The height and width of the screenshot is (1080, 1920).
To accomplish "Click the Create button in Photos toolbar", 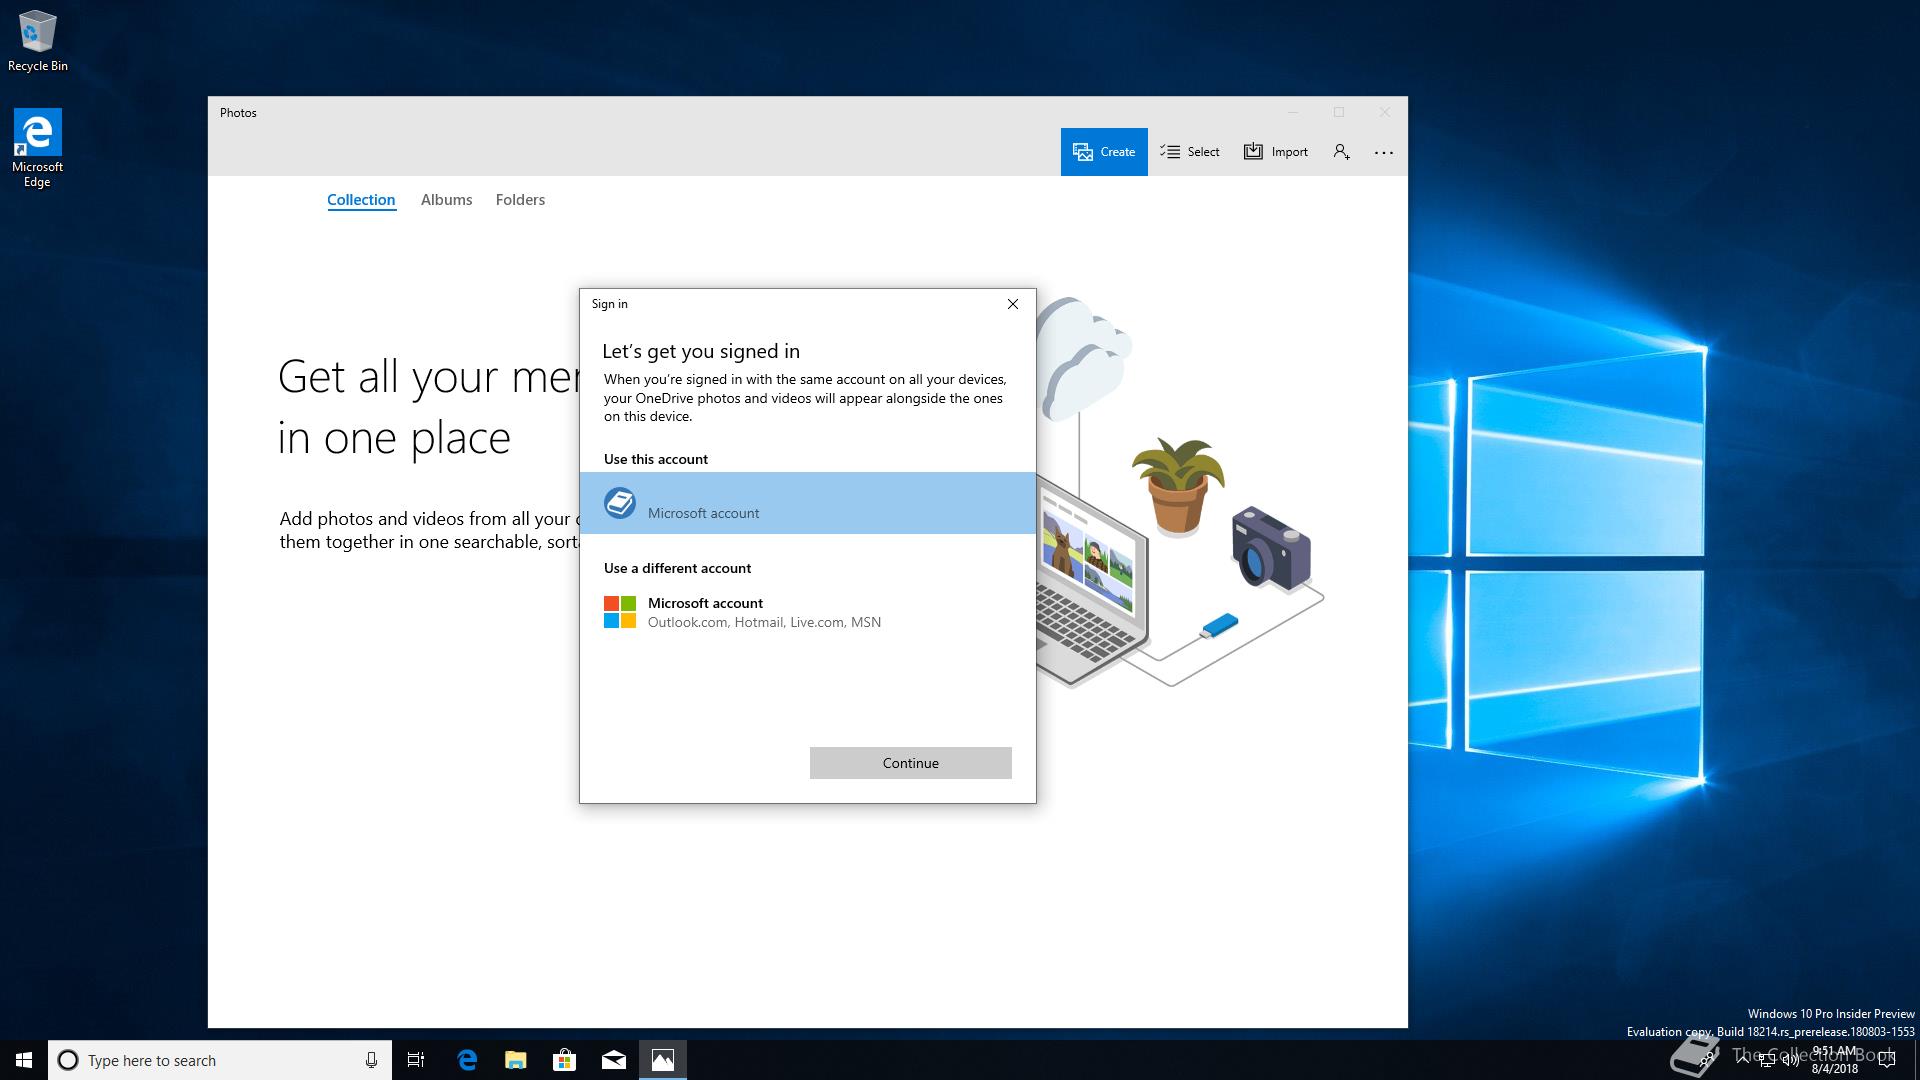I will [1104, 152].
